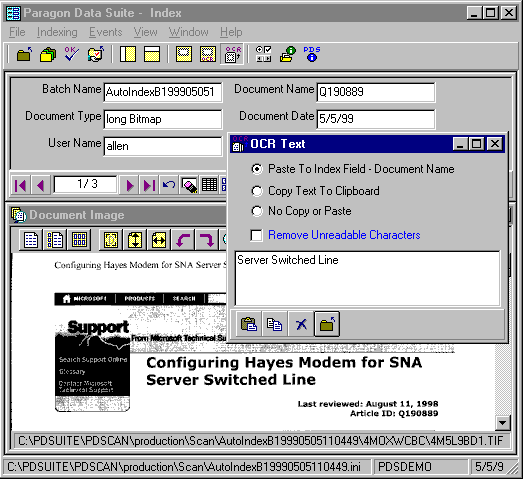The image size is (523, 479).
Task: Maximize the OCR Text dialog
Action: [x=476, y=144]
